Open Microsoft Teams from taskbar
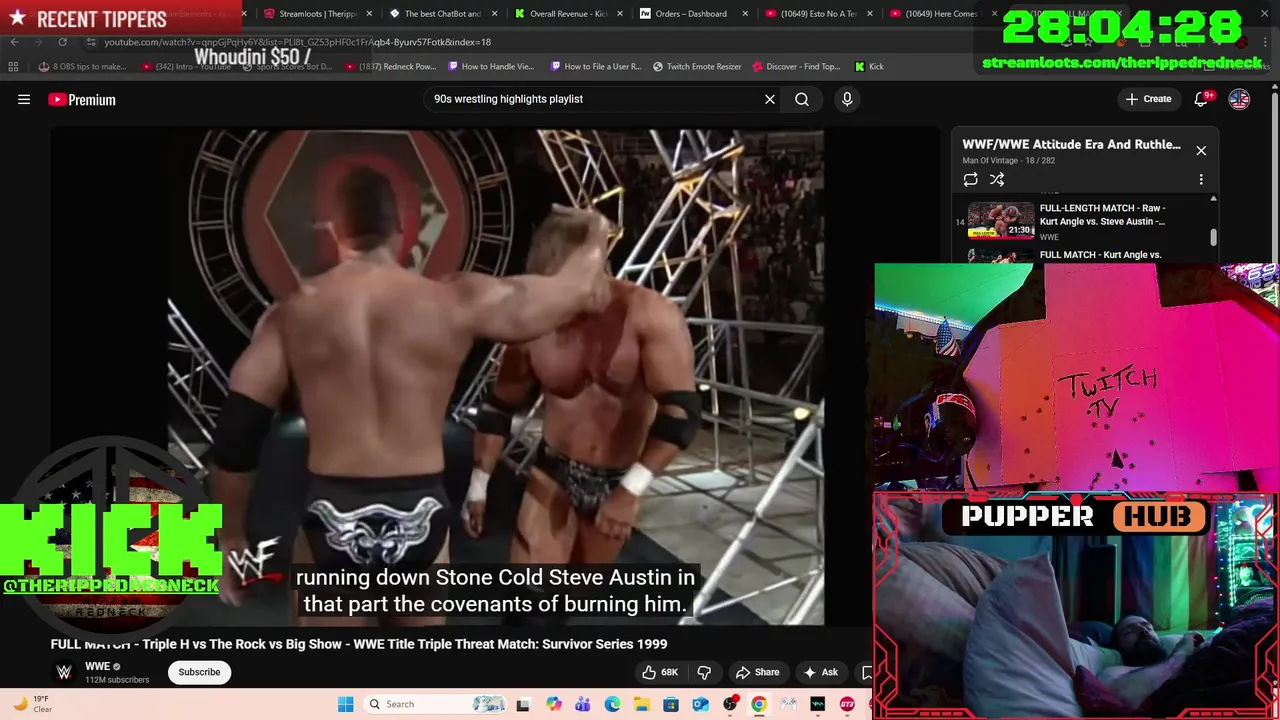1280x720 pixels. 582,704
